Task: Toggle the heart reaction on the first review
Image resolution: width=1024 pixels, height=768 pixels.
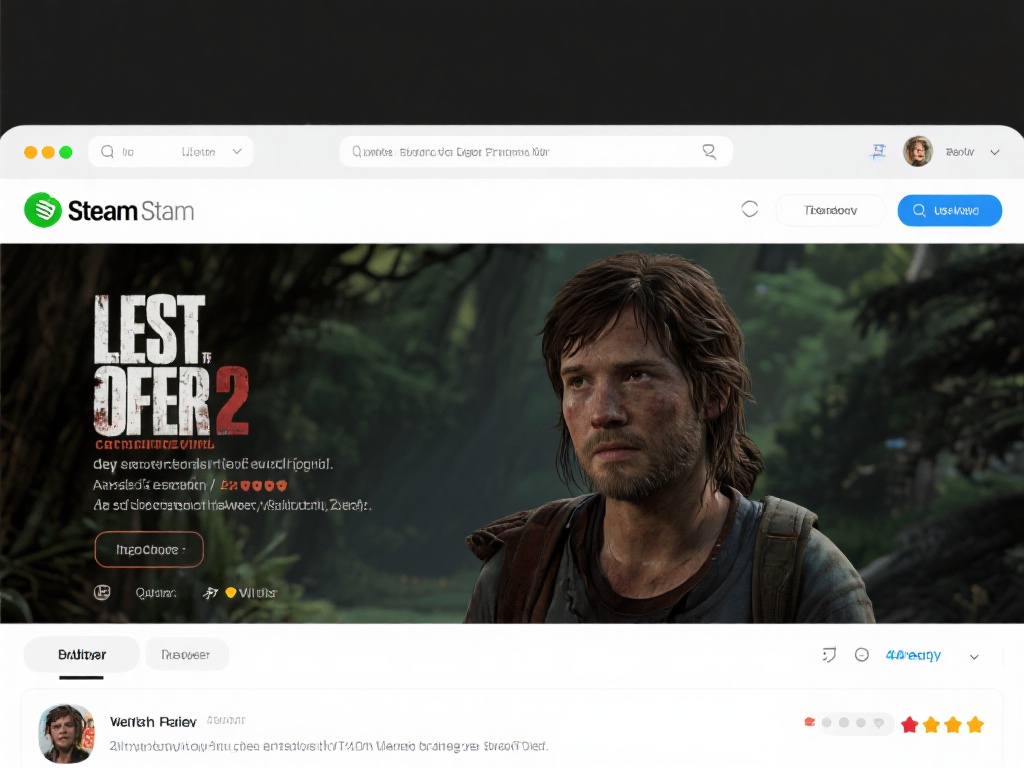Action: (x=810, y=720)
